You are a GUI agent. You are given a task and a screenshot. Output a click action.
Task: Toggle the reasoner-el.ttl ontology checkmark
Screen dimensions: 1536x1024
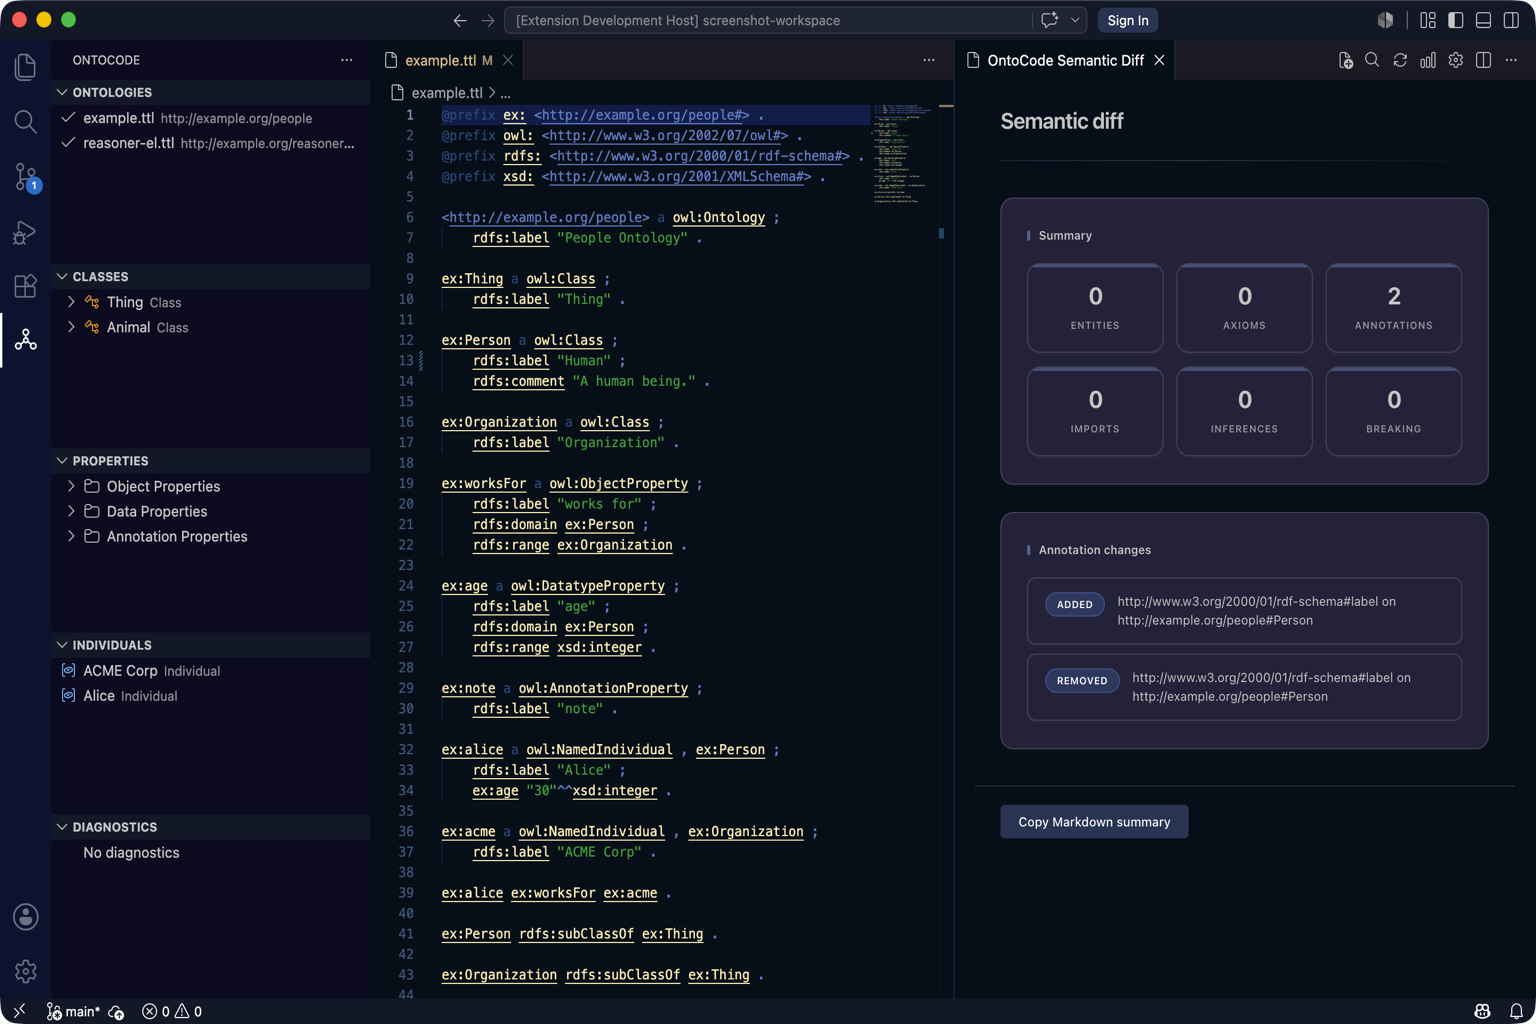68,143
